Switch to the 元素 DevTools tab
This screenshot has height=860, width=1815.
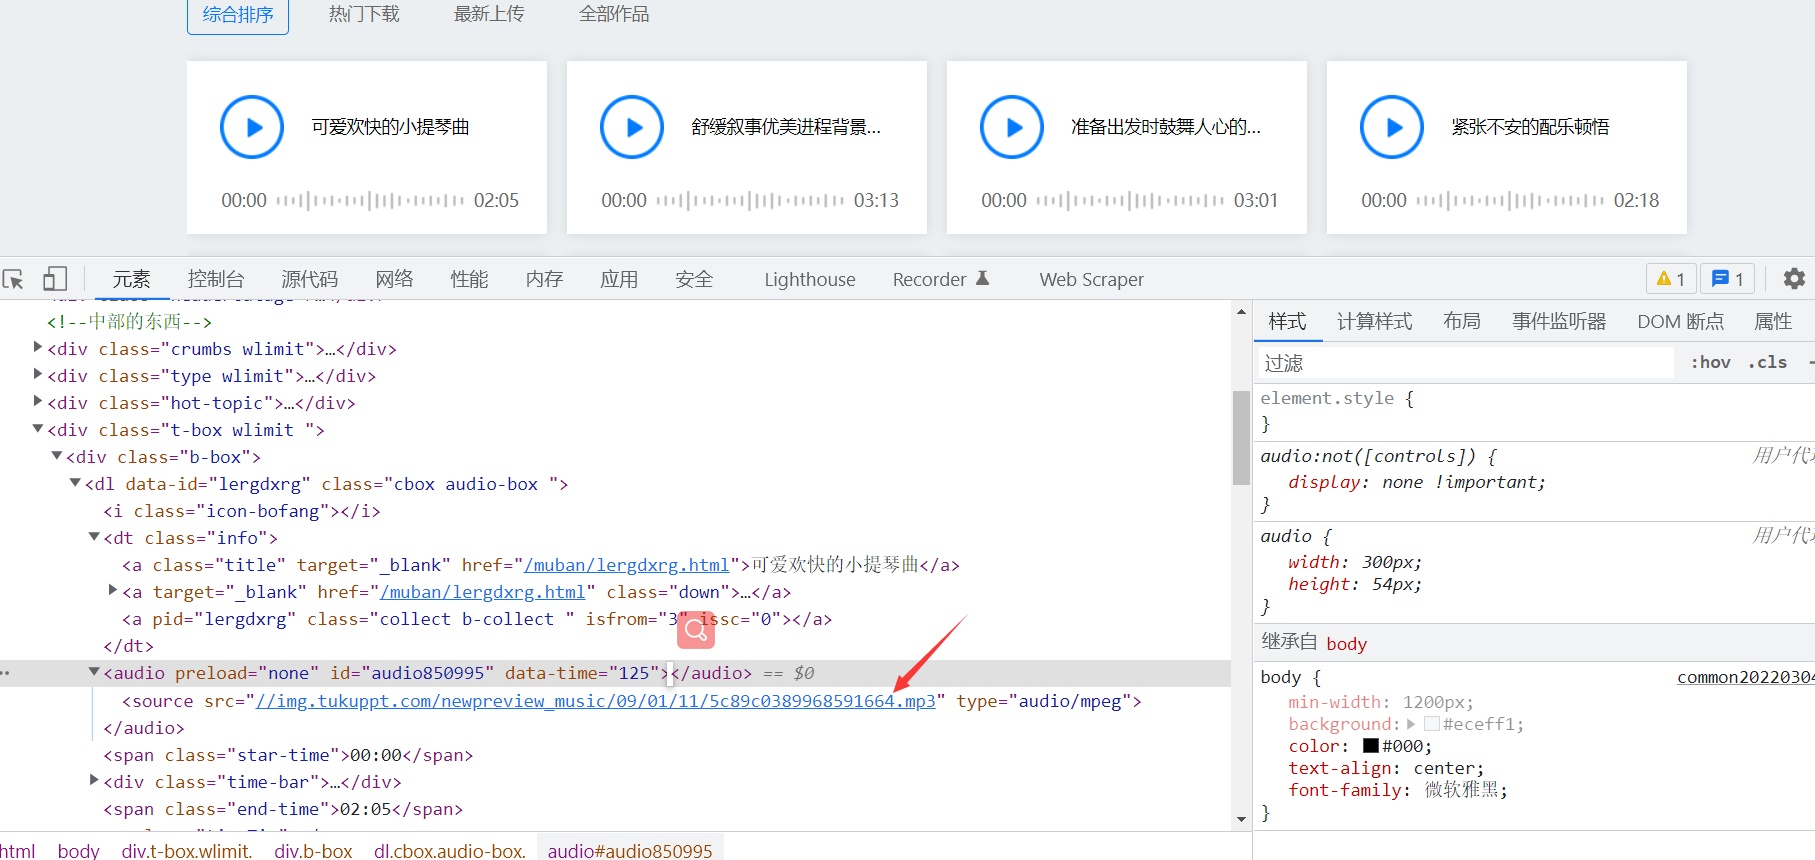coord(131,279)
